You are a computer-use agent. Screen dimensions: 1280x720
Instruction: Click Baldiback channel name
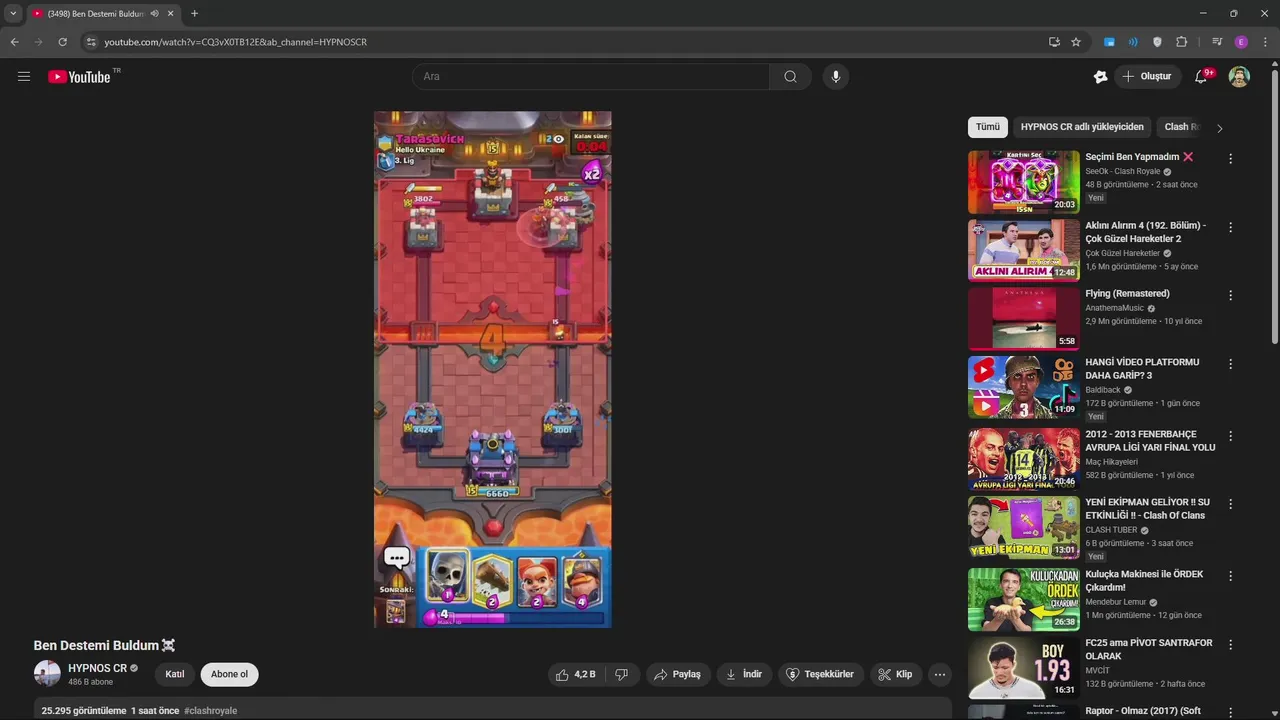point(1103,390)
